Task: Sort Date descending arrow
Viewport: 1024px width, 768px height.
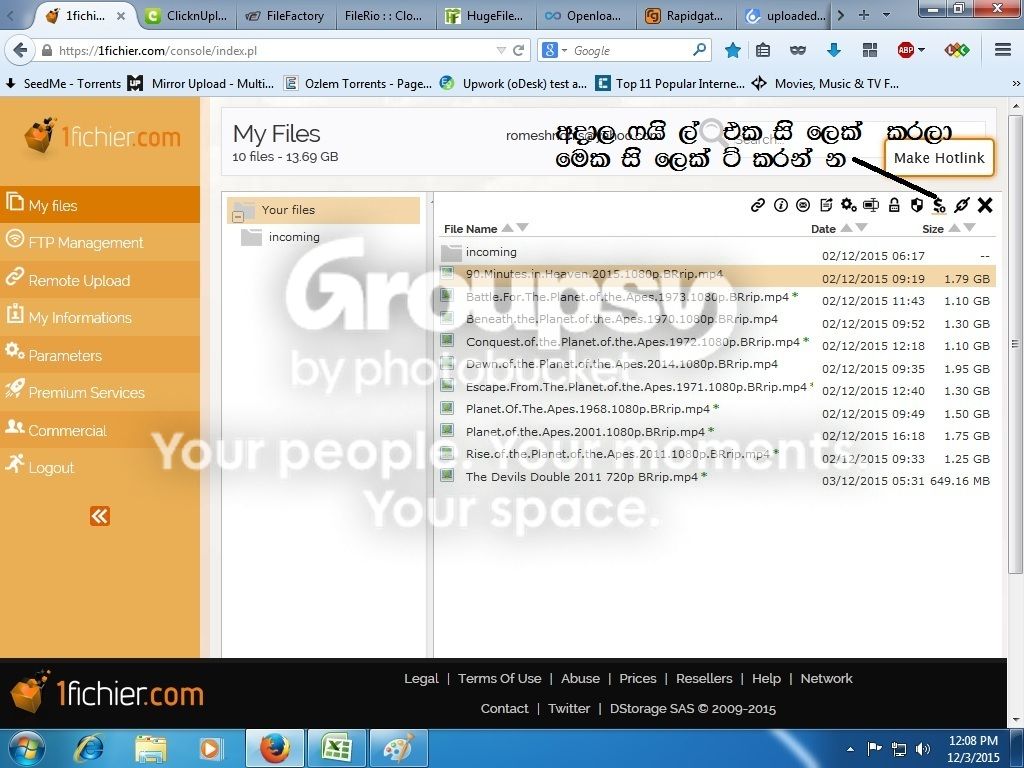Action: (x=861, y=227)
